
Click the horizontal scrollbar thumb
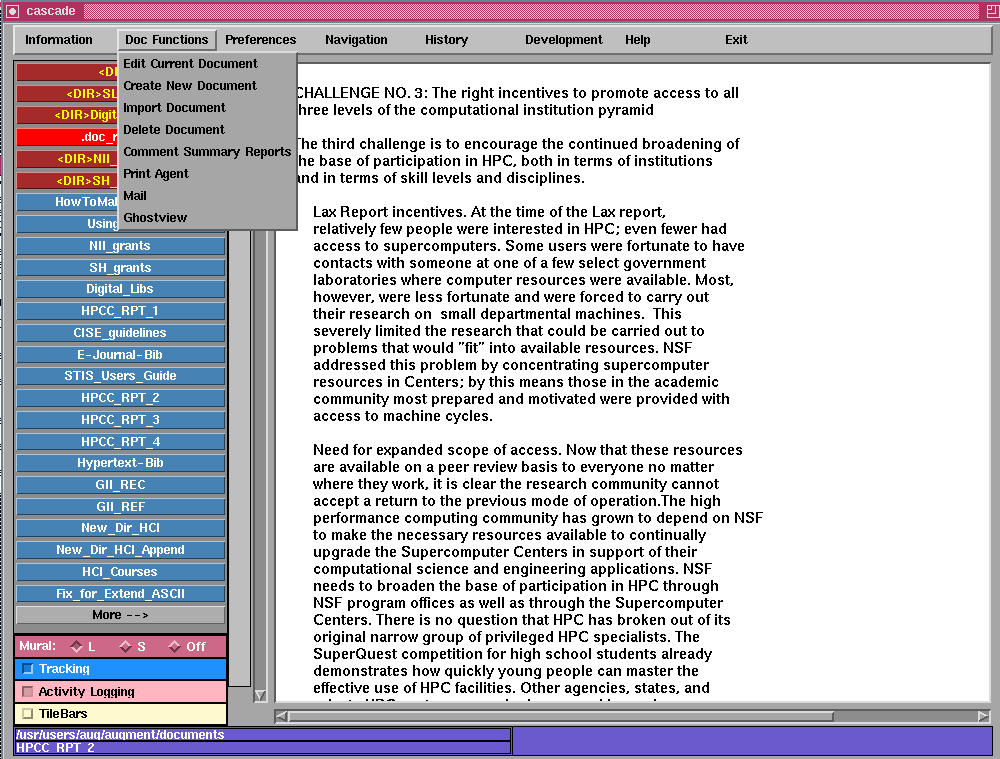tap(561, 716)
